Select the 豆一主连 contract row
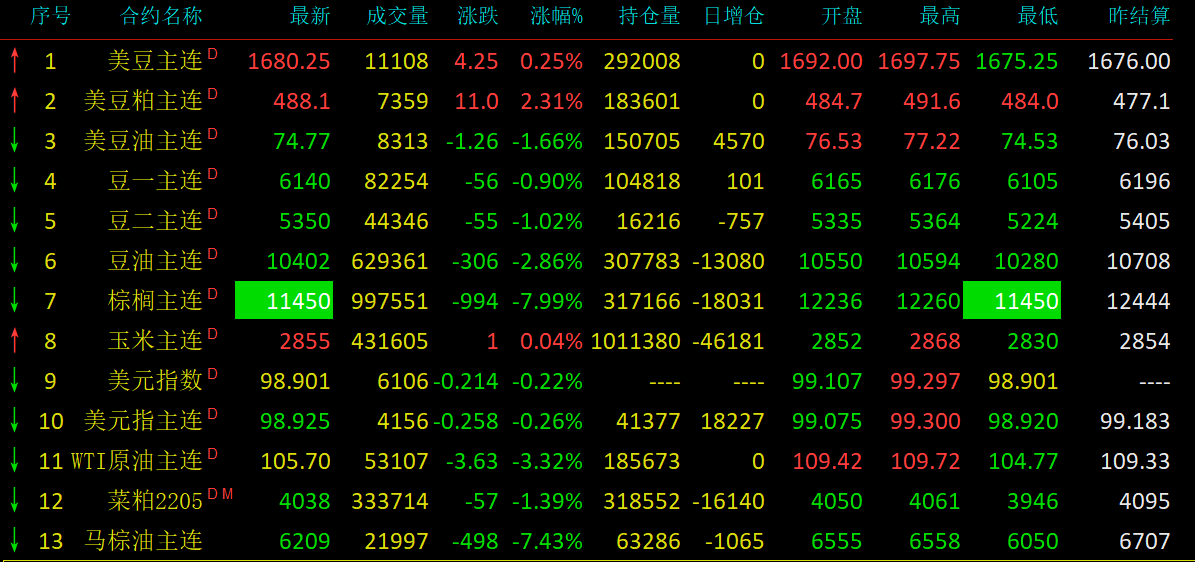1195x562 pixels. (155, 181)
